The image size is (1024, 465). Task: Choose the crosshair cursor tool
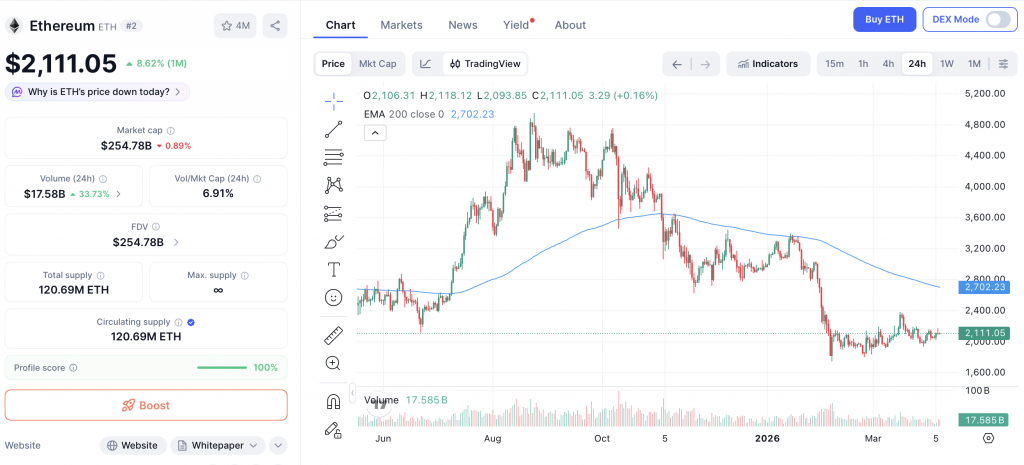334,100
